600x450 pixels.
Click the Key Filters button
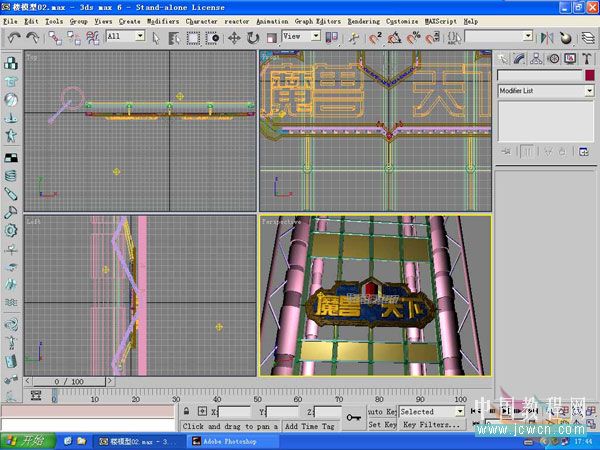(431, 425)
